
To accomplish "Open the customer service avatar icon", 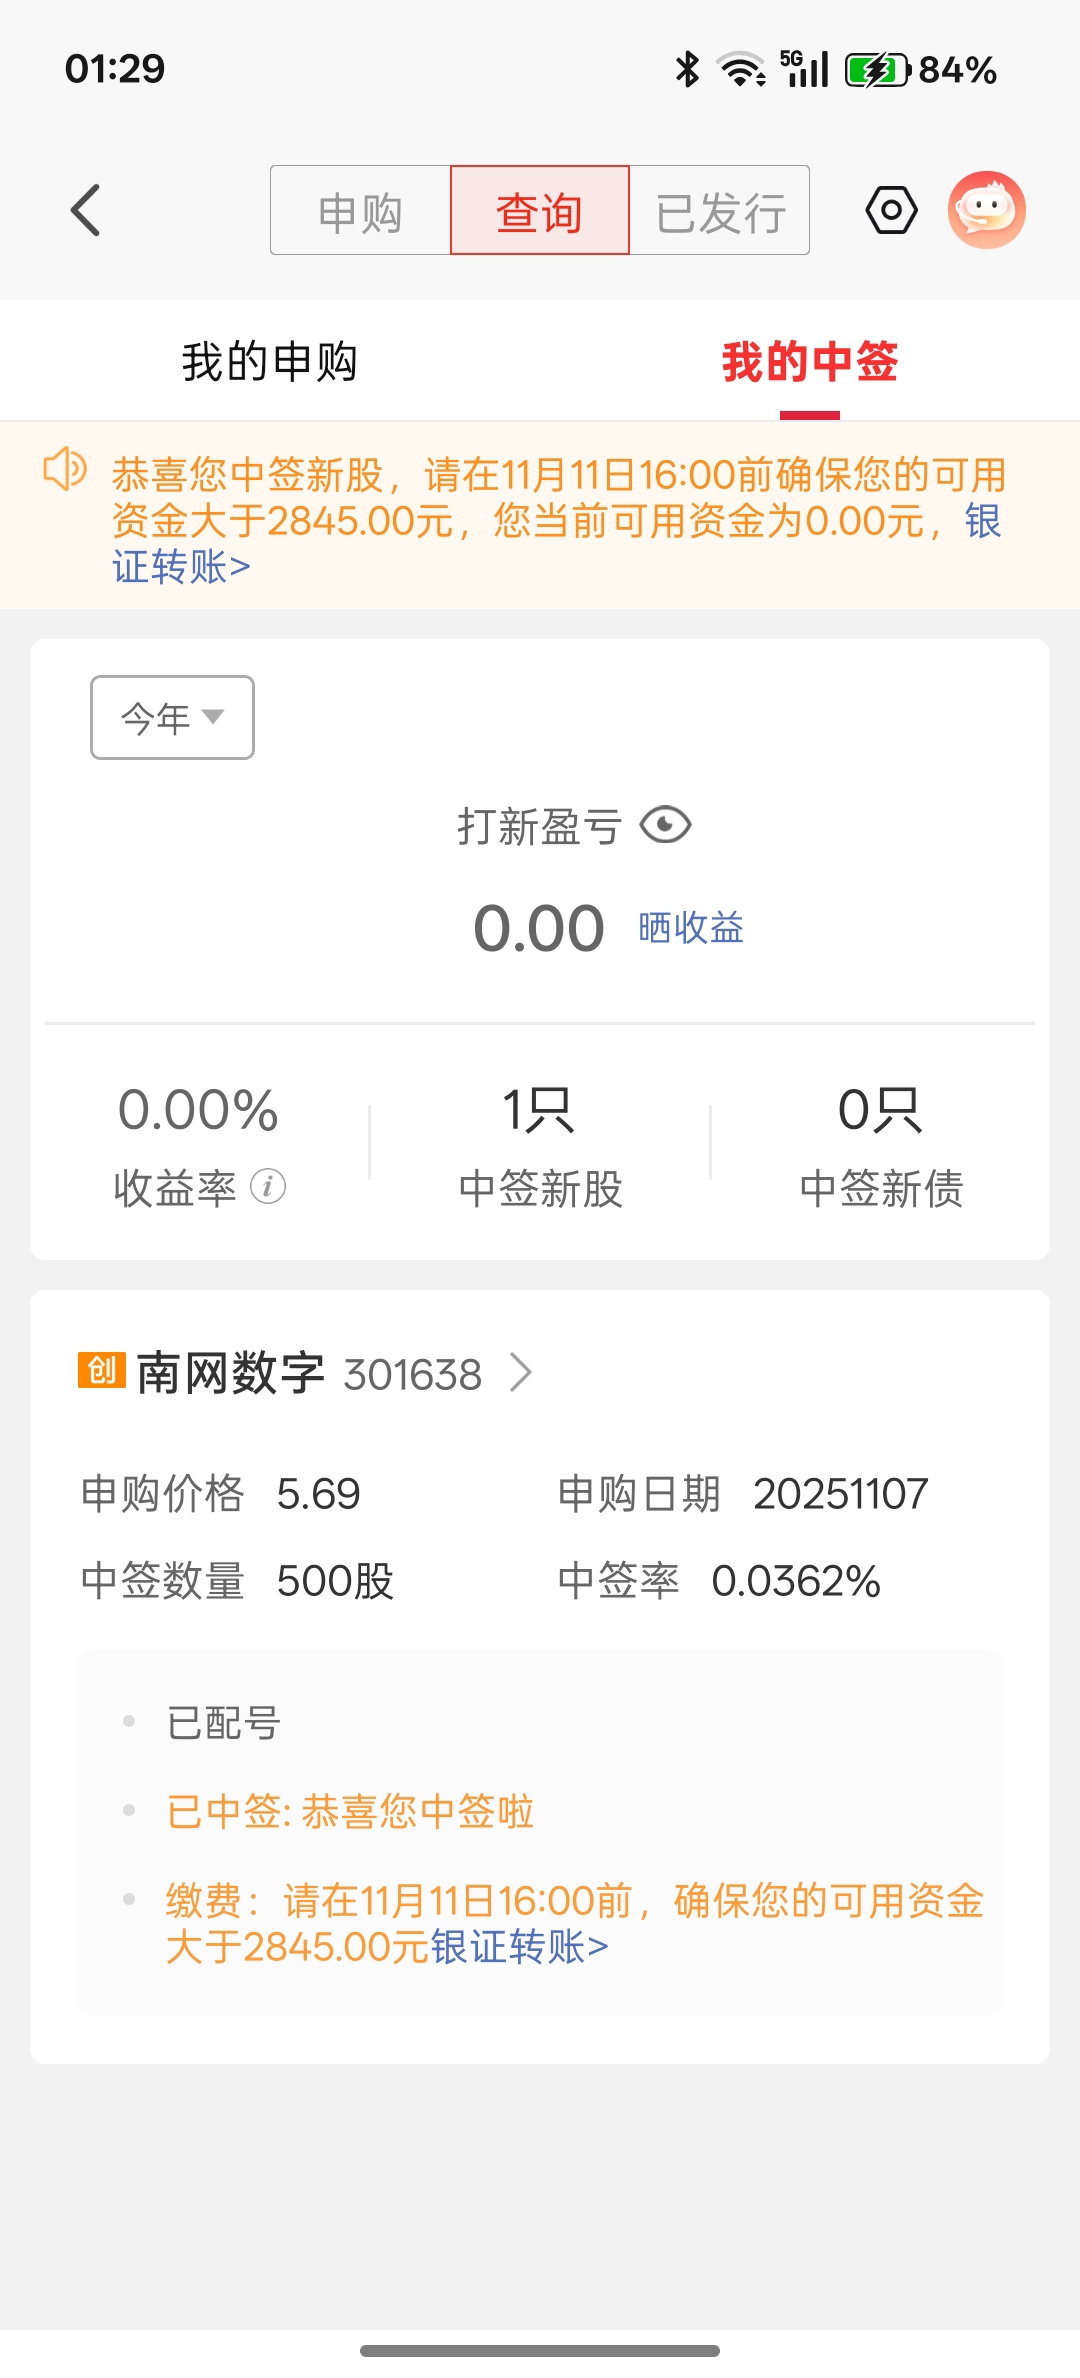I will [987, 210].
